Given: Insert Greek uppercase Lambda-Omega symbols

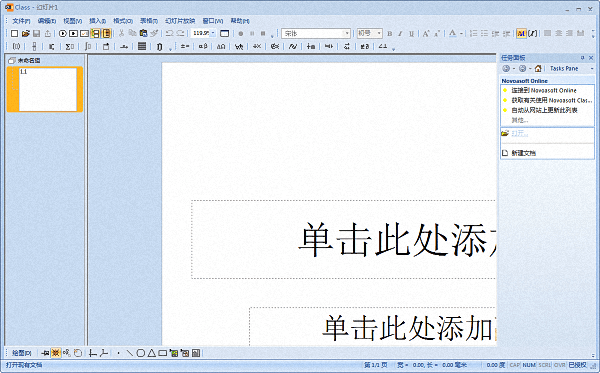Looking at the screenshot, I should tap(221, 47).
